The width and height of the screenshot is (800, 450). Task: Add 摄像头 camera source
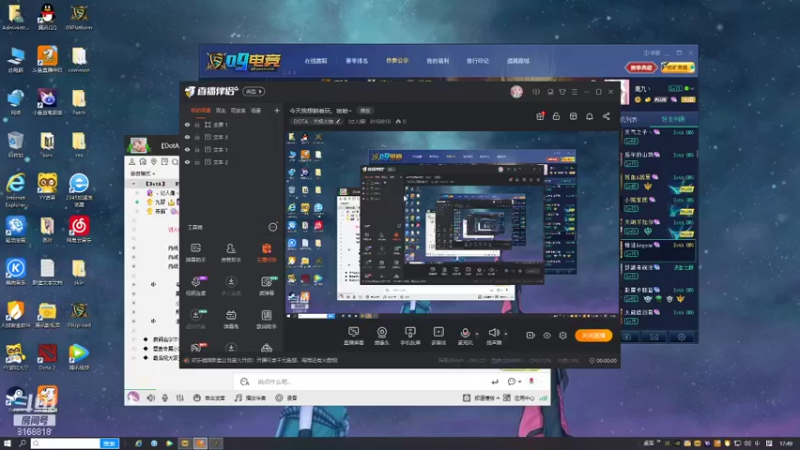point(382,336)
